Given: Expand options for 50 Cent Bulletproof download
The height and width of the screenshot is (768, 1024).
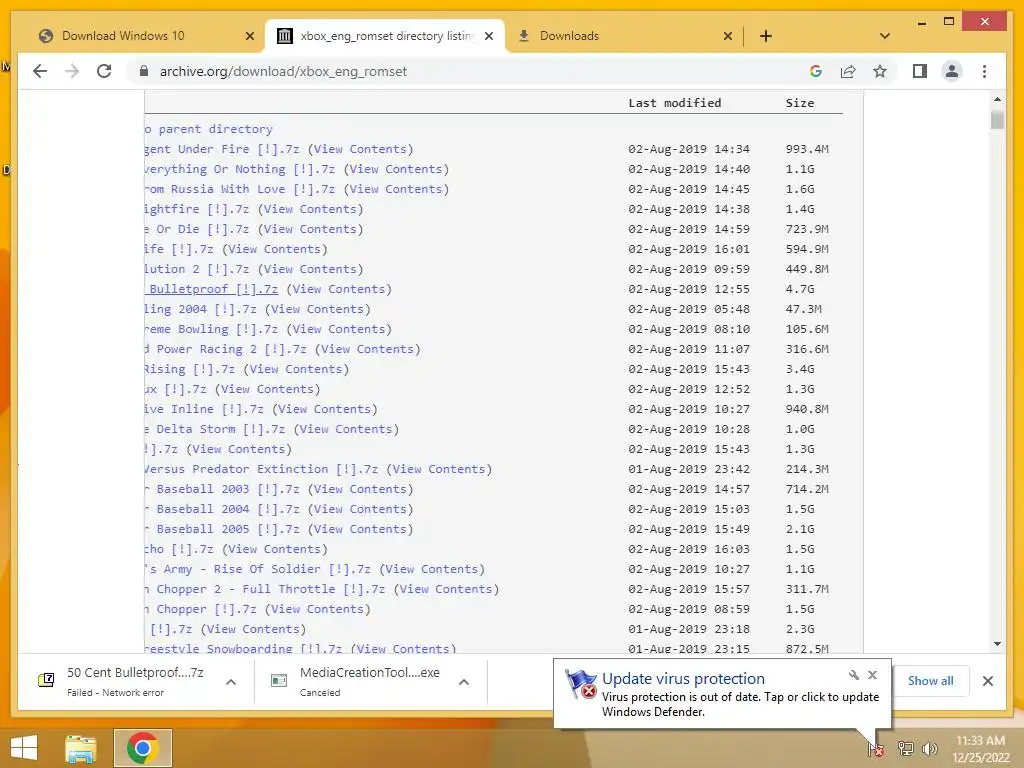Looking at the screenshot, I should click(x=231, y=682).
